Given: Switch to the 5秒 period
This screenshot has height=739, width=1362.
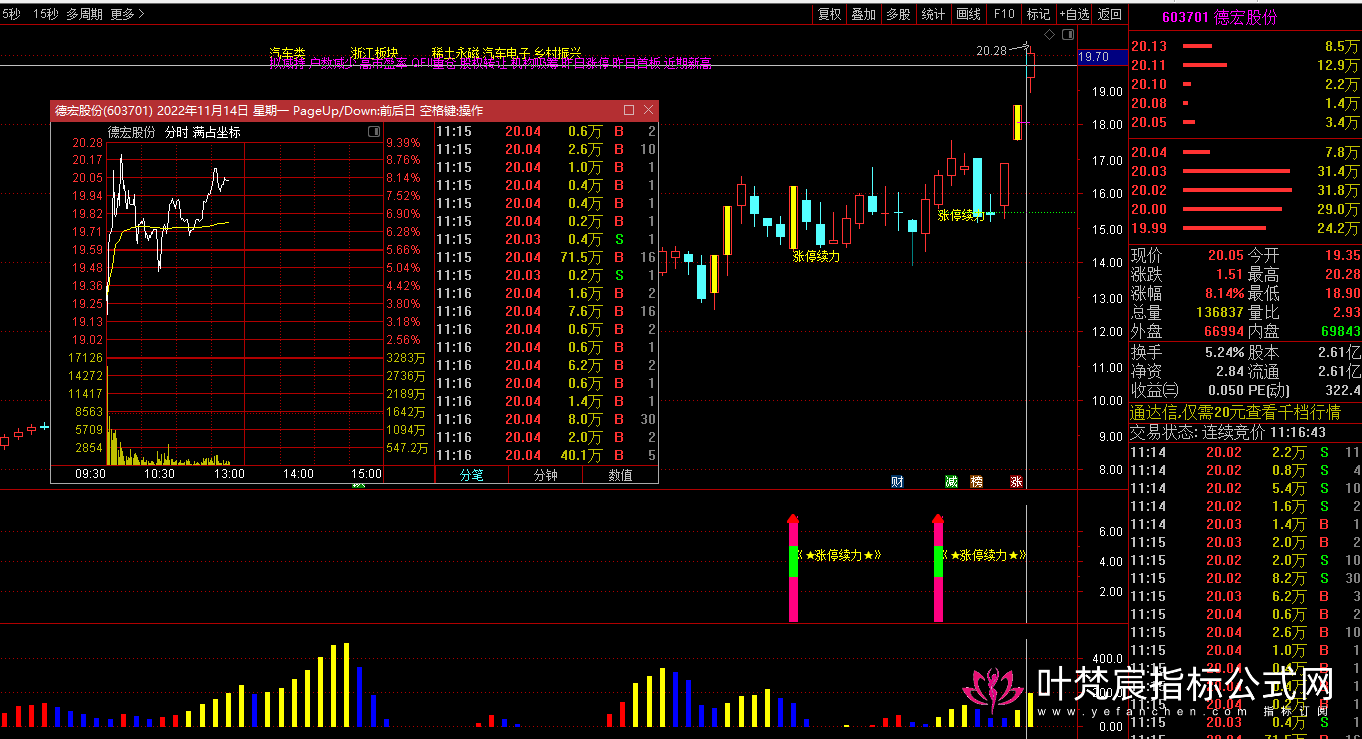Looking at the screenshot, I should (11, 14).
